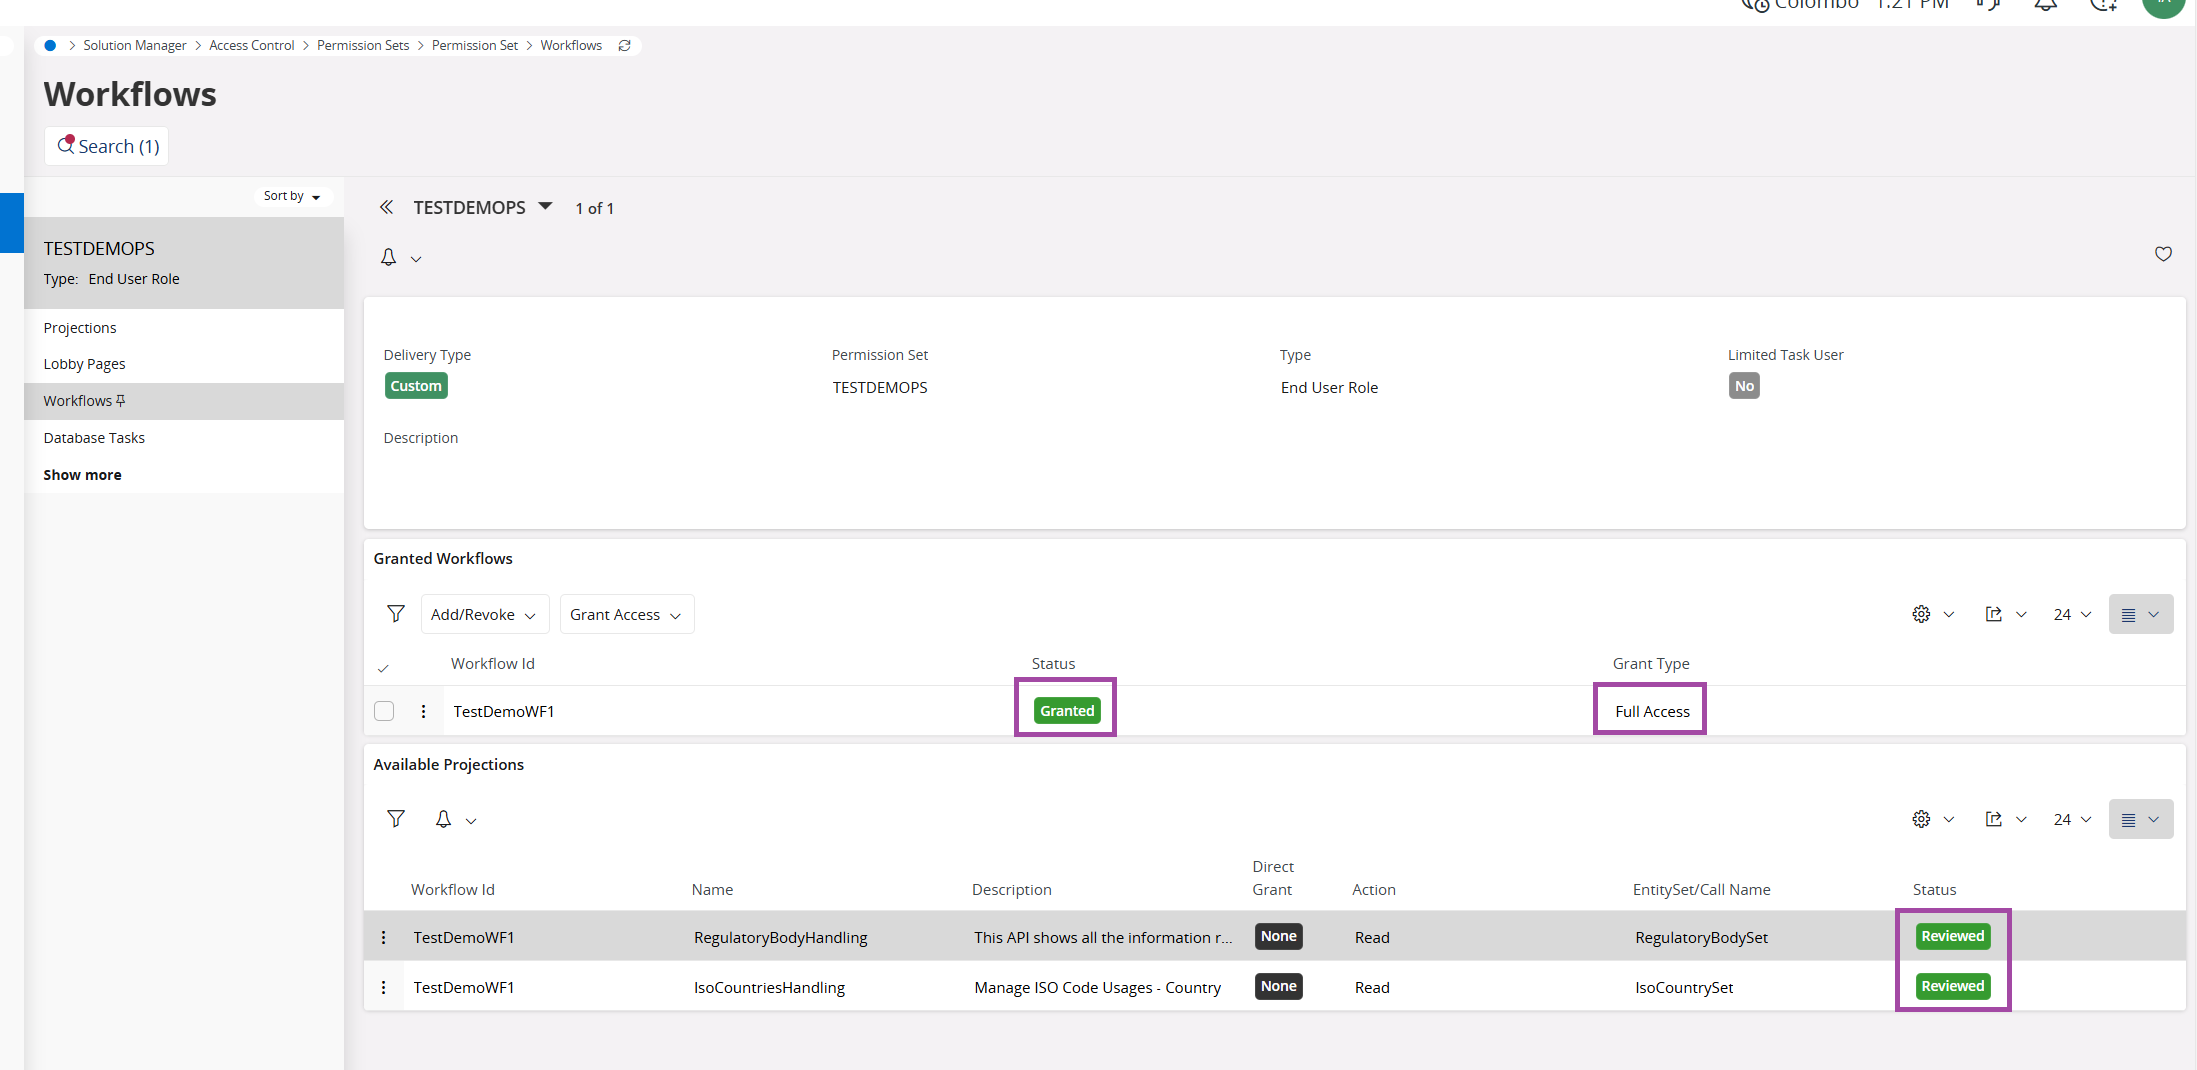Toggle select-all checkmark in Granted Workflows header
The width and height of the screenshot is (2197, 1070).
(383, 667)
